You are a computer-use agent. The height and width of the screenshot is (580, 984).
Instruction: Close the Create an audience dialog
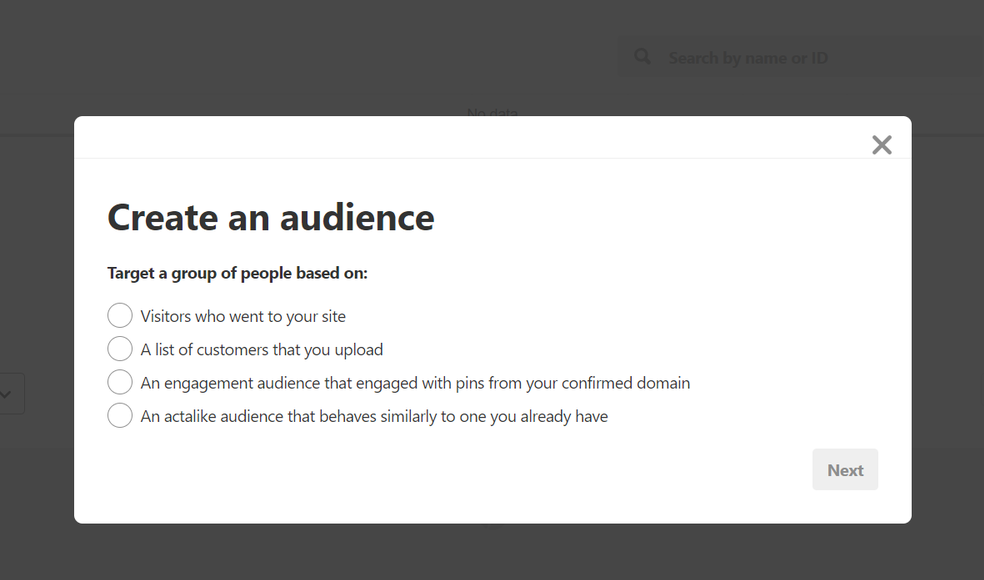(x=882, y=145)
